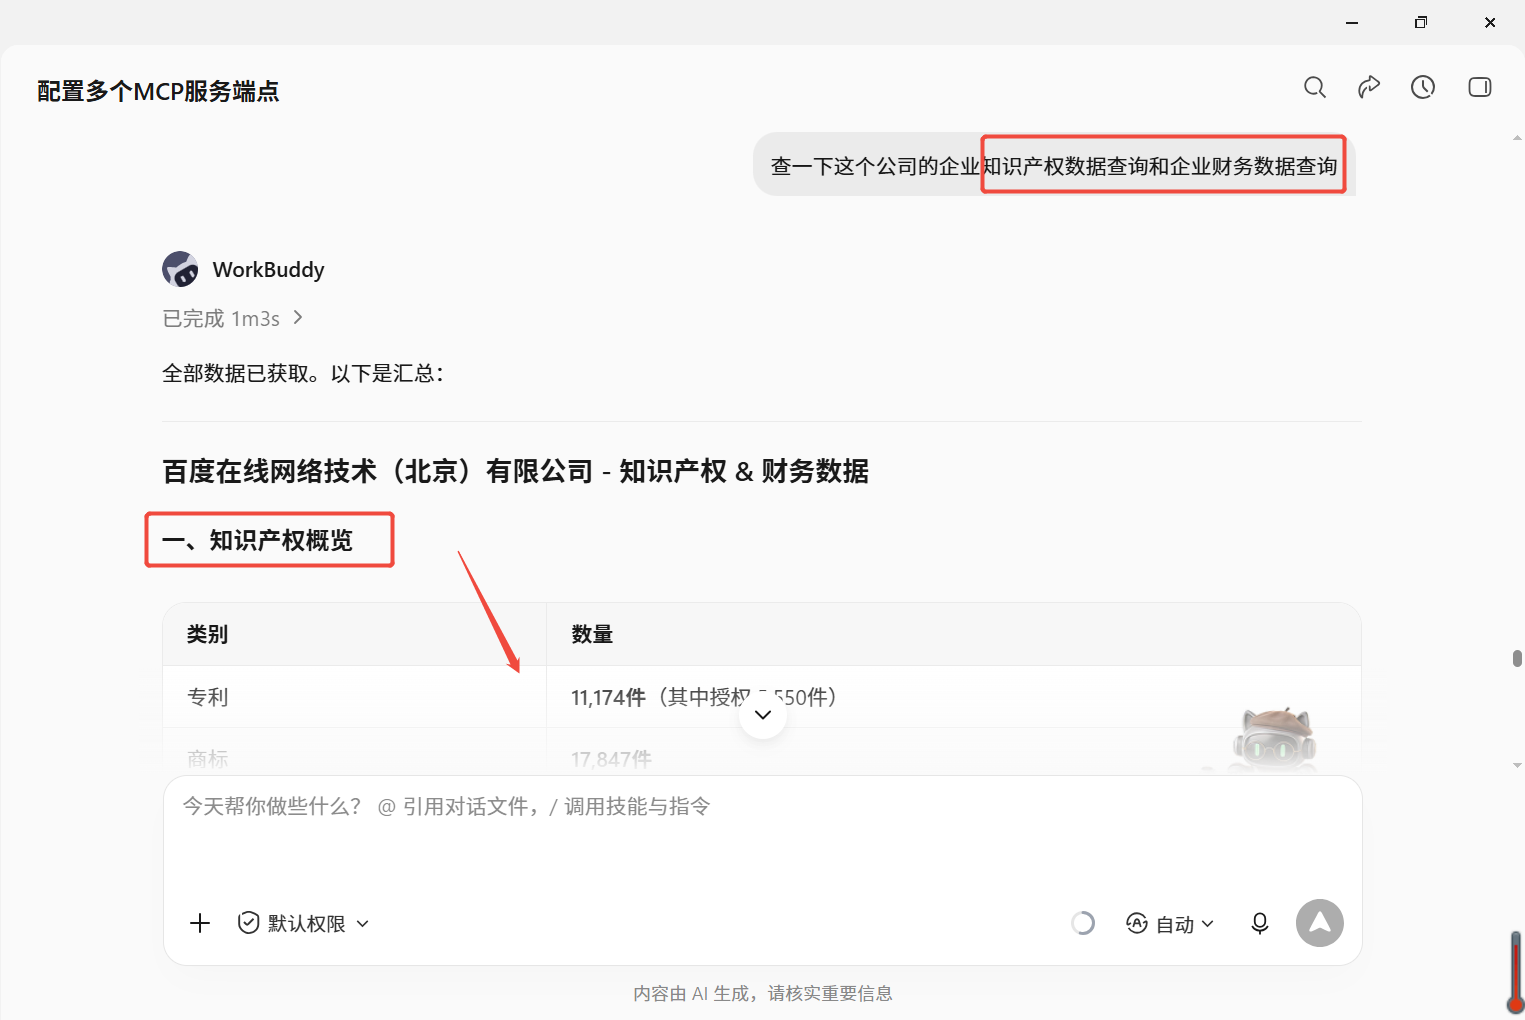Toggle the side panel icon

[x=1480, y=88]
